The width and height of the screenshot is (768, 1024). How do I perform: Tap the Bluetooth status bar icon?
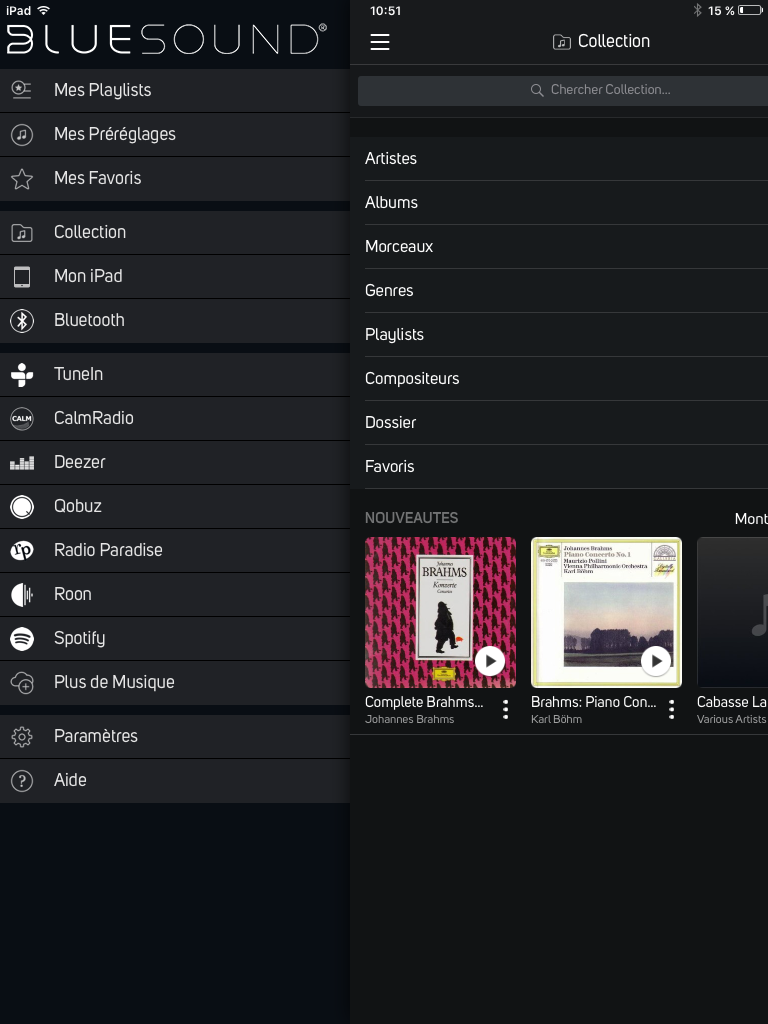[x=697, y=10]
